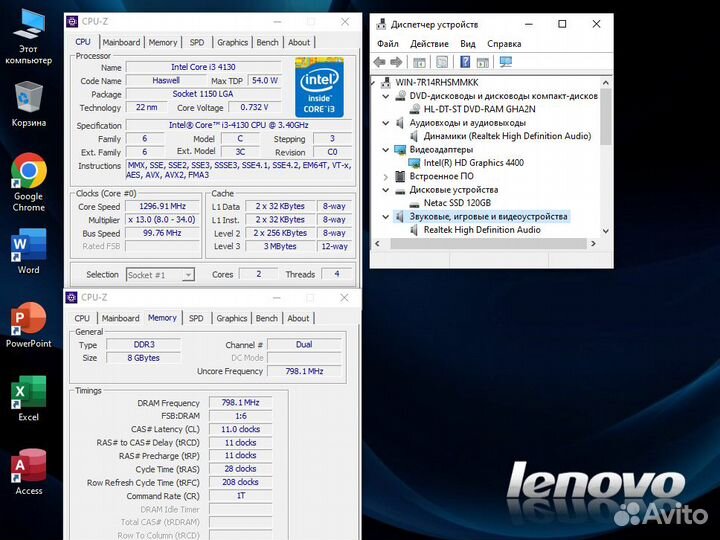Switch to CPU tab in bottom CPU-Z
The width and height of the screenshot is (720, 540).
tap(82, 318)
